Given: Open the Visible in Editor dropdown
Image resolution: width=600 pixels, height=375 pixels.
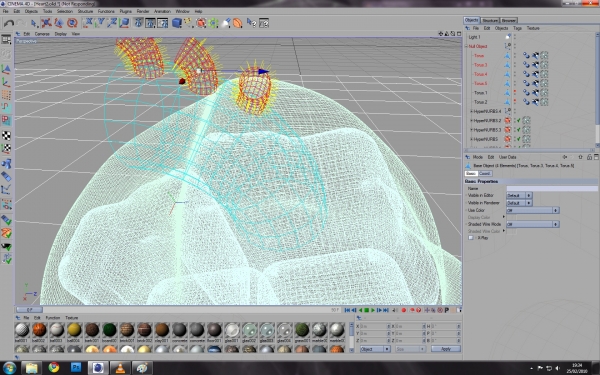Looking at the screenshot, I should (519, 195).
